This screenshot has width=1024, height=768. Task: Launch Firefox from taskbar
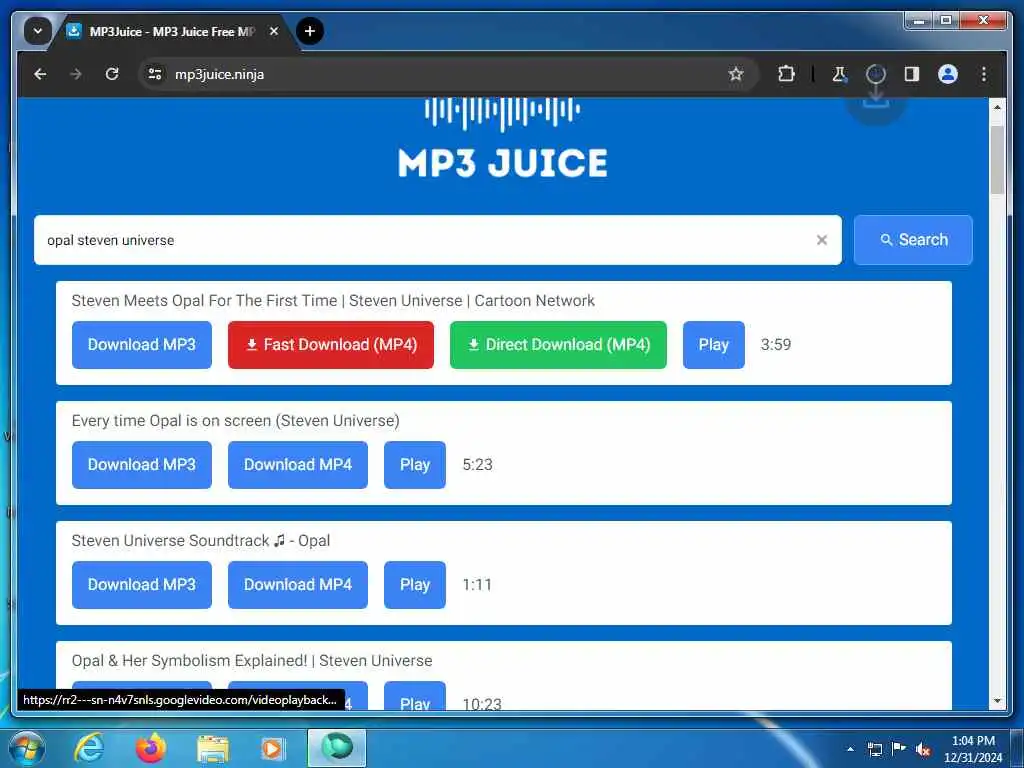(151, 748)
